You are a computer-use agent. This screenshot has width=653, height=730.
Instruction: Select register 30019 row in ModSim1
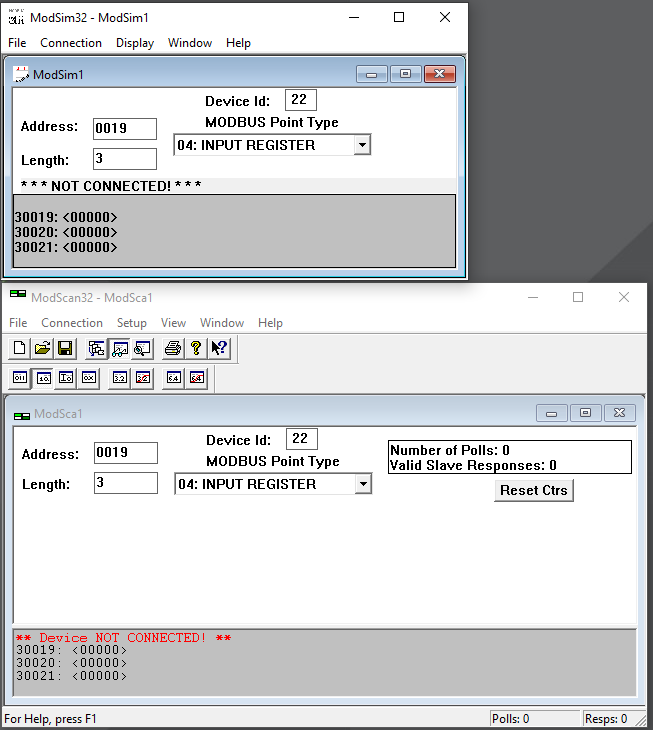click(x=66, y=217)
